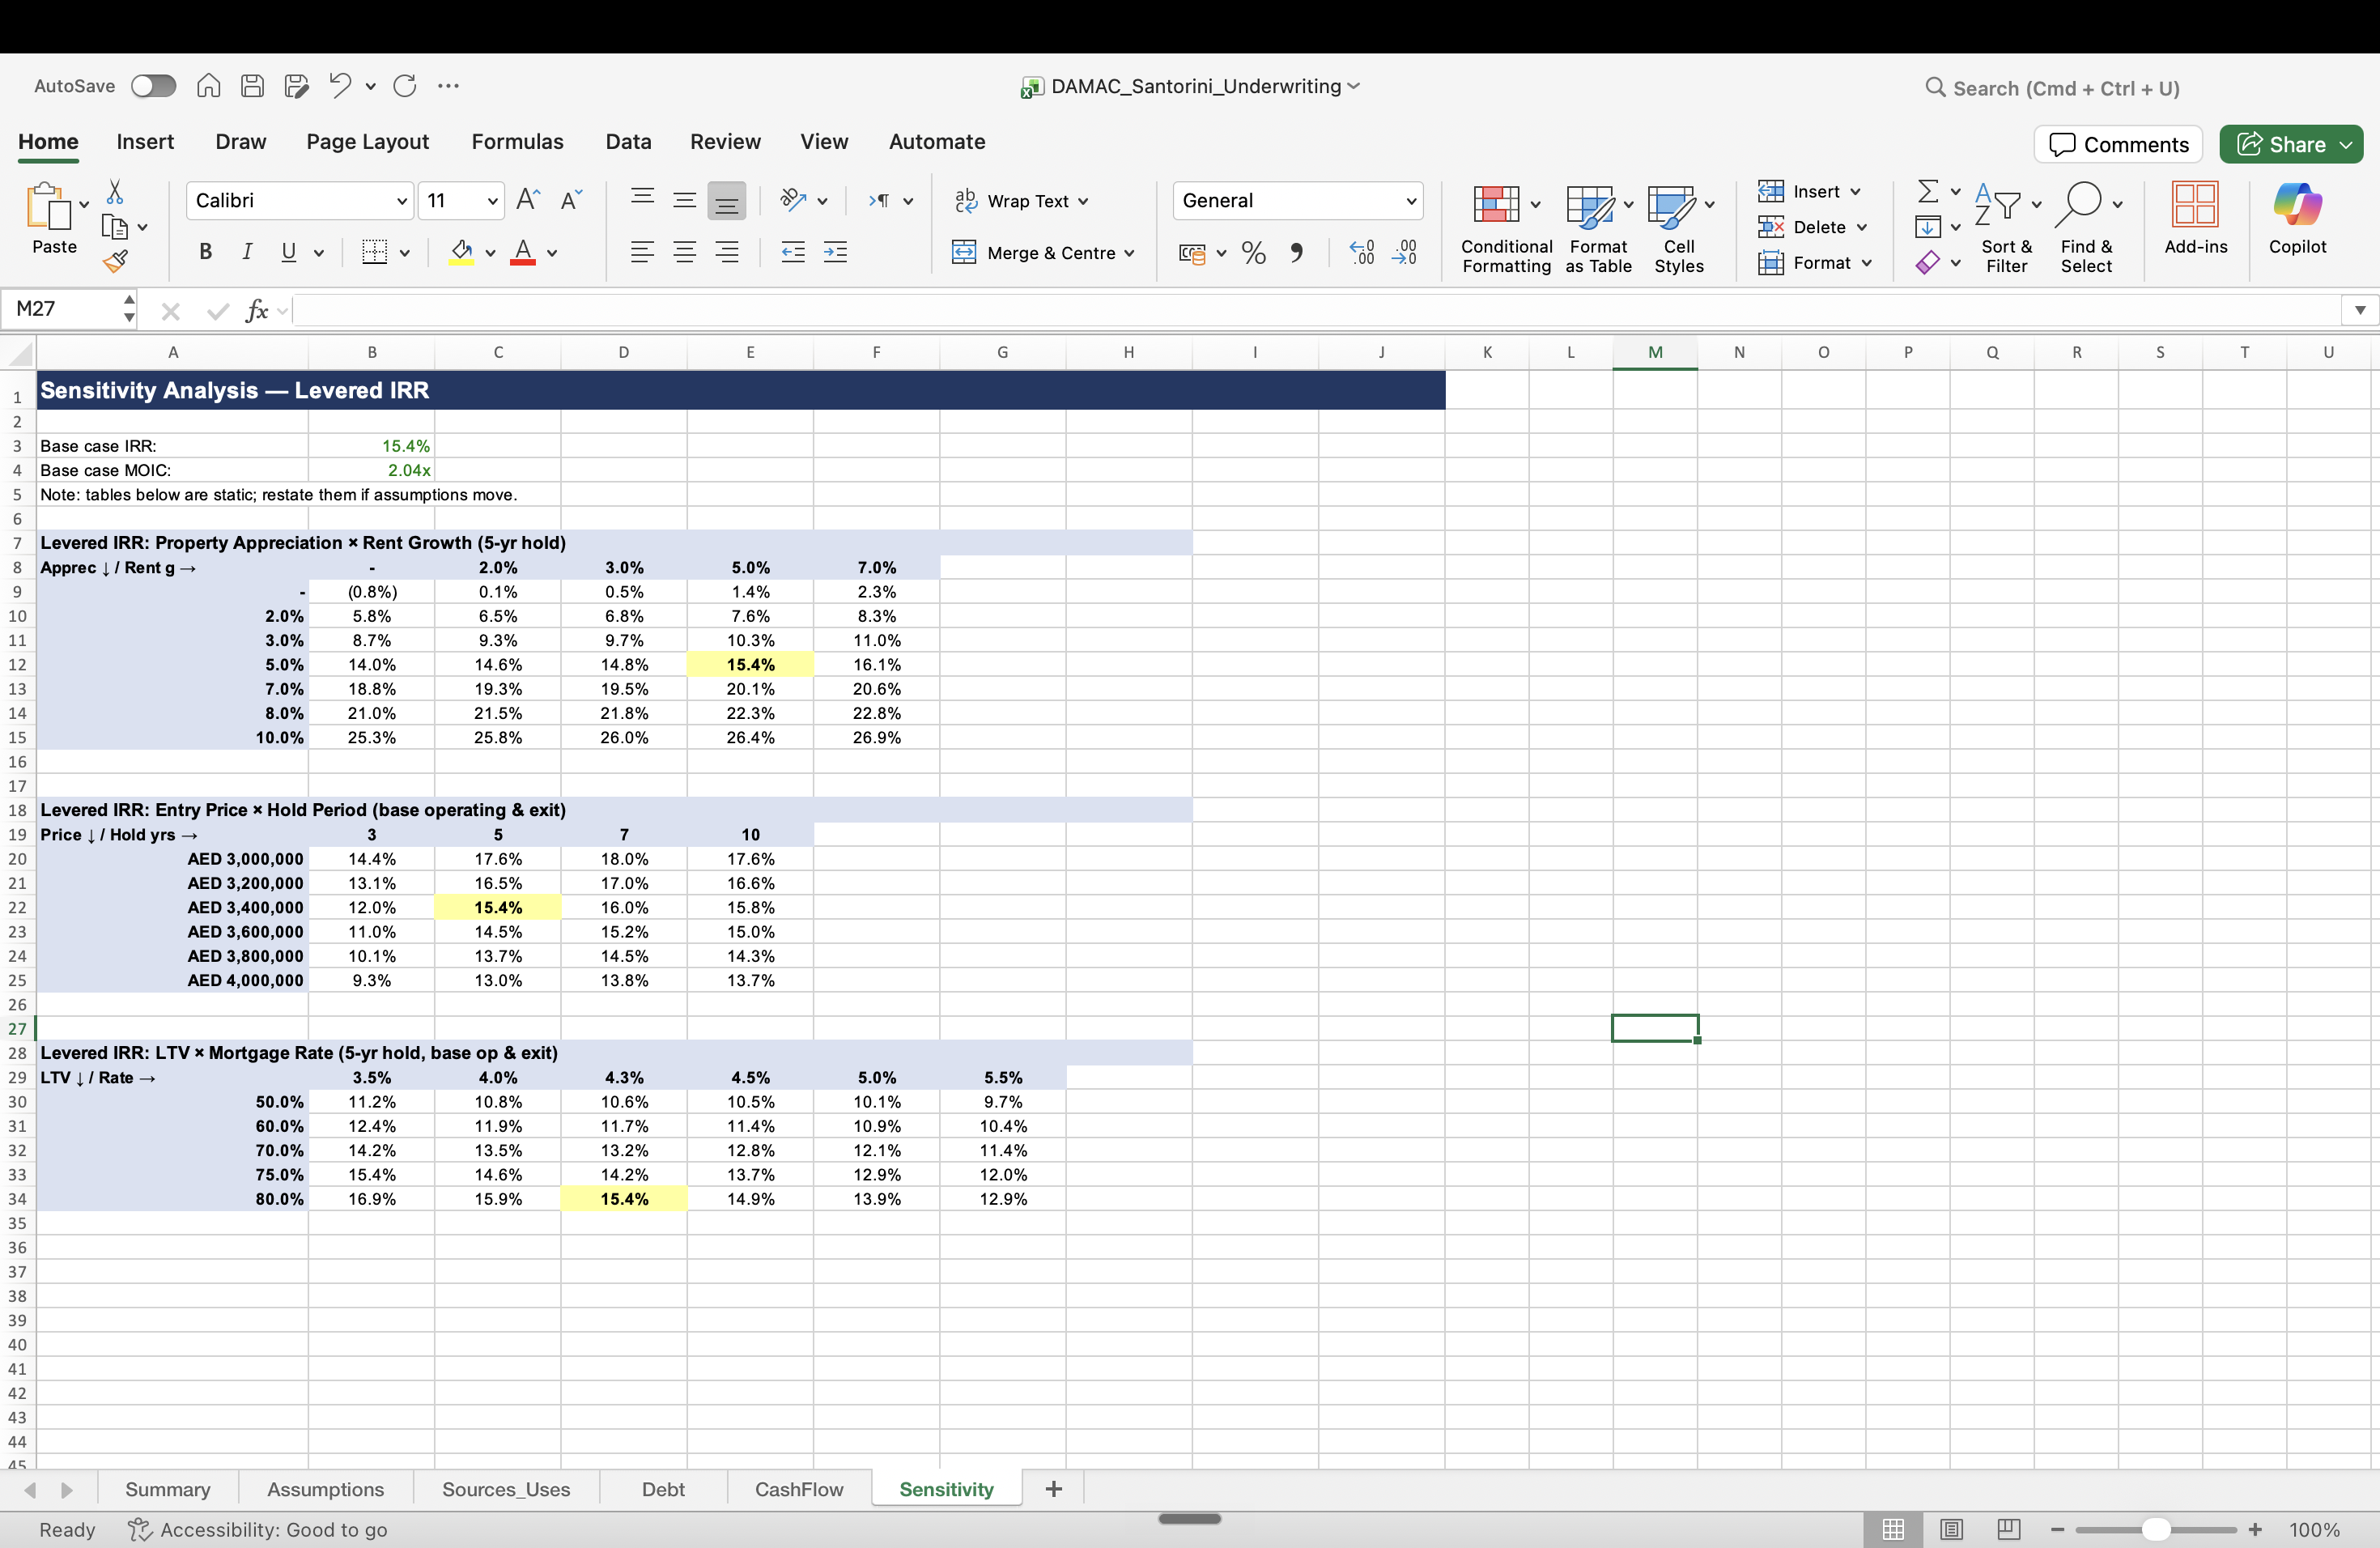
Task: Click the Increase Font Size icon
Action: tap(528, 200)
